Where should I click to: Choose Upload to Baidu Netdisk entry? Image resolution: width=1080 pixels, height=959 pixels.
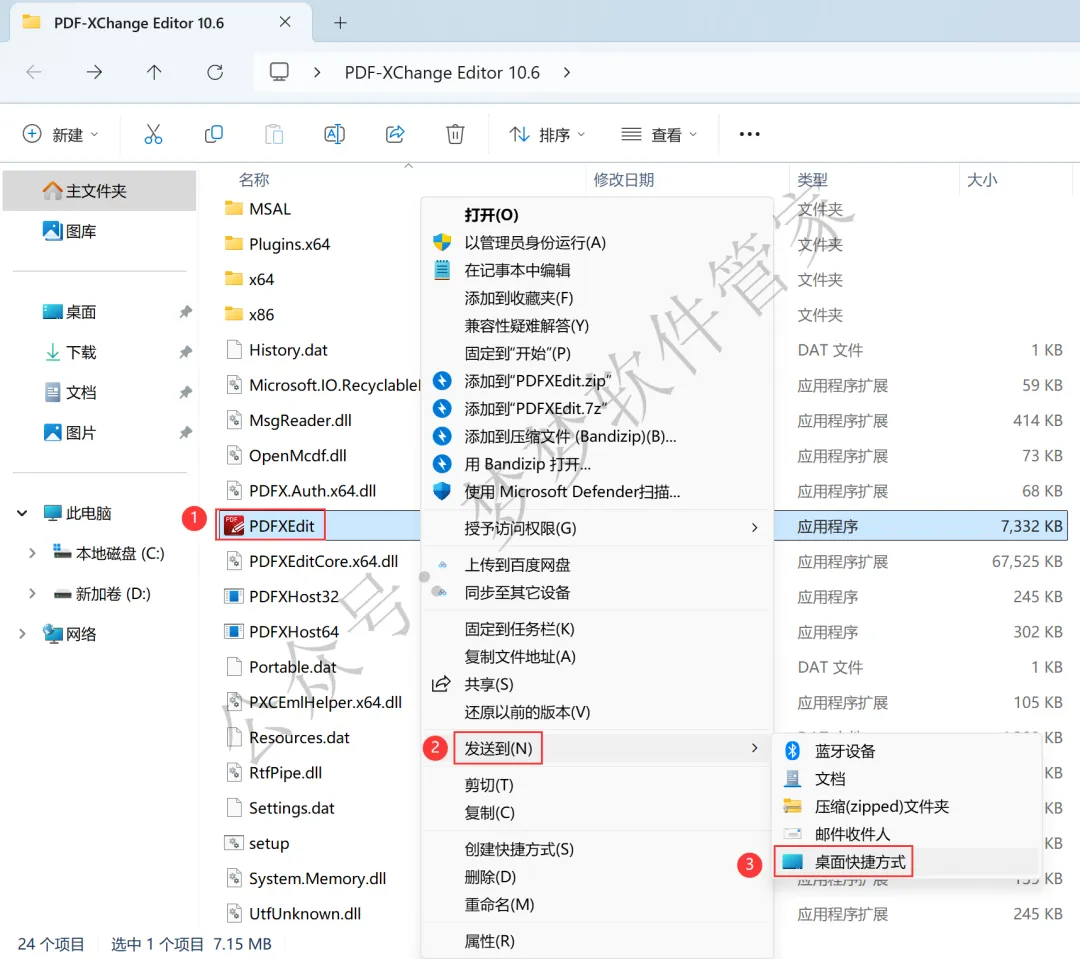[596, 565]
